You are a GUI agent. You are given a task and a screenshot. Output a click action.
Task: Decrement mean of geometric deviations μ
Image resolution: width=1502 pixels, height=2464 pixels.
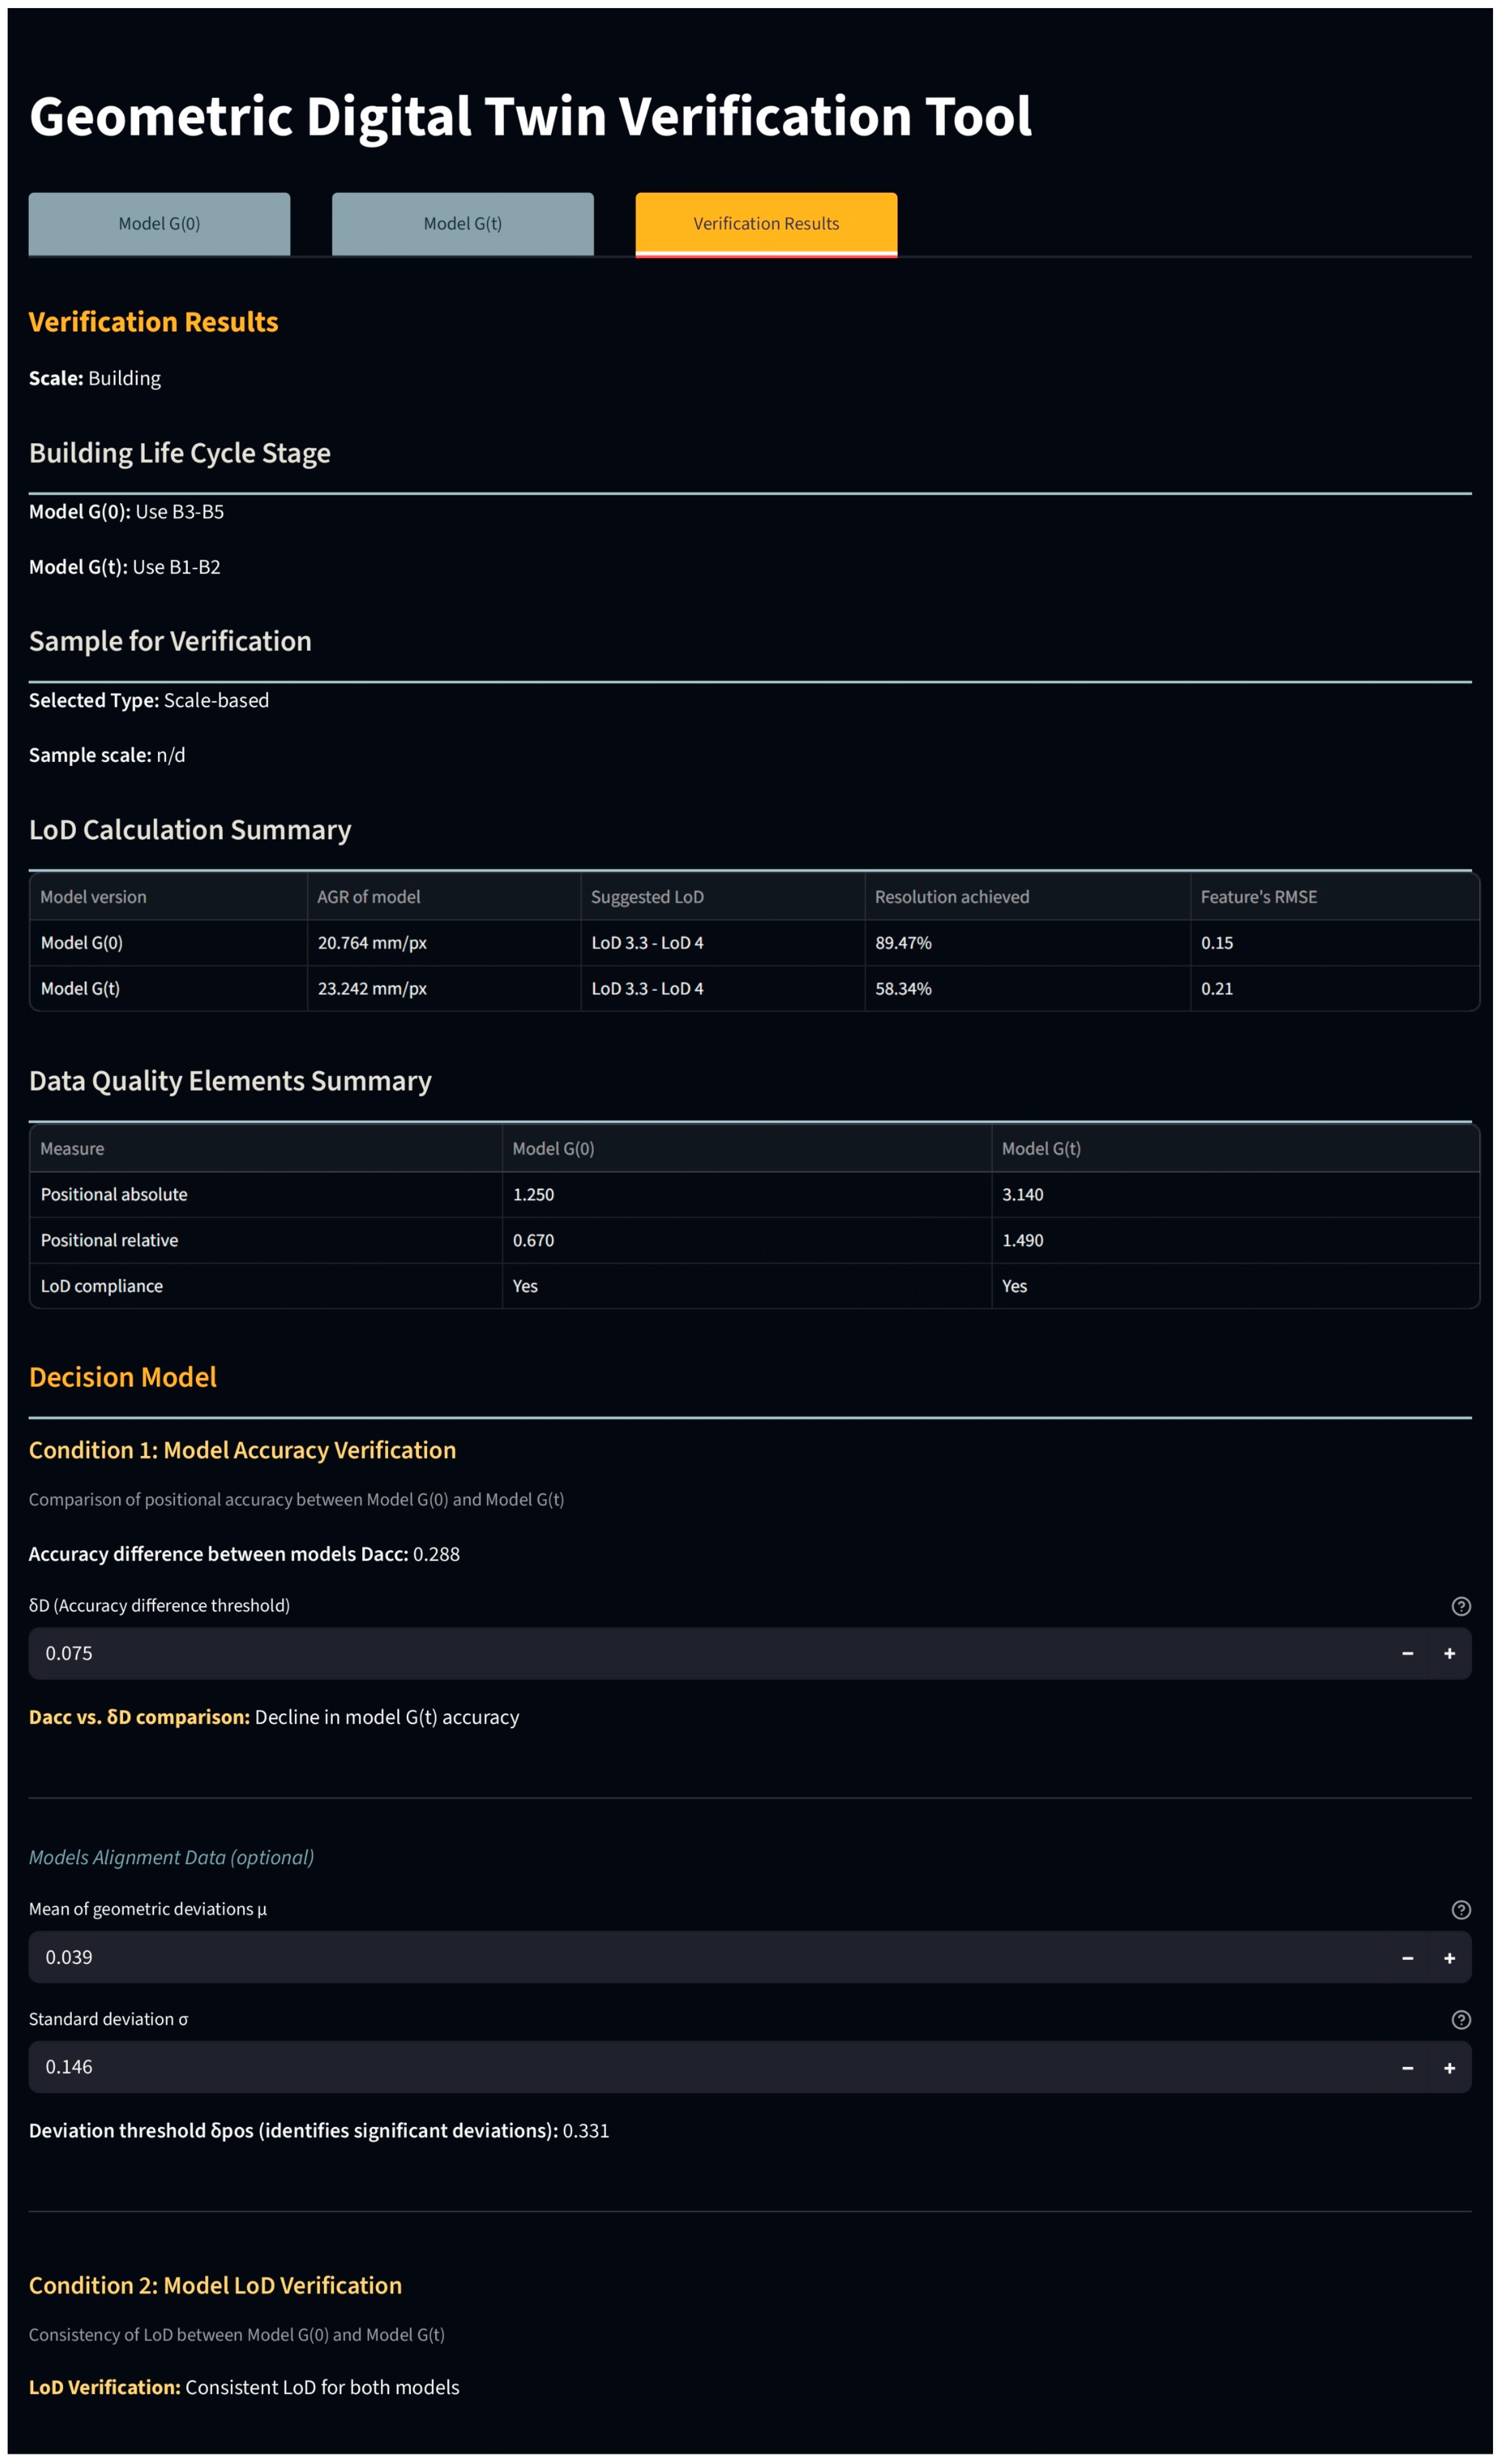1407,1958
